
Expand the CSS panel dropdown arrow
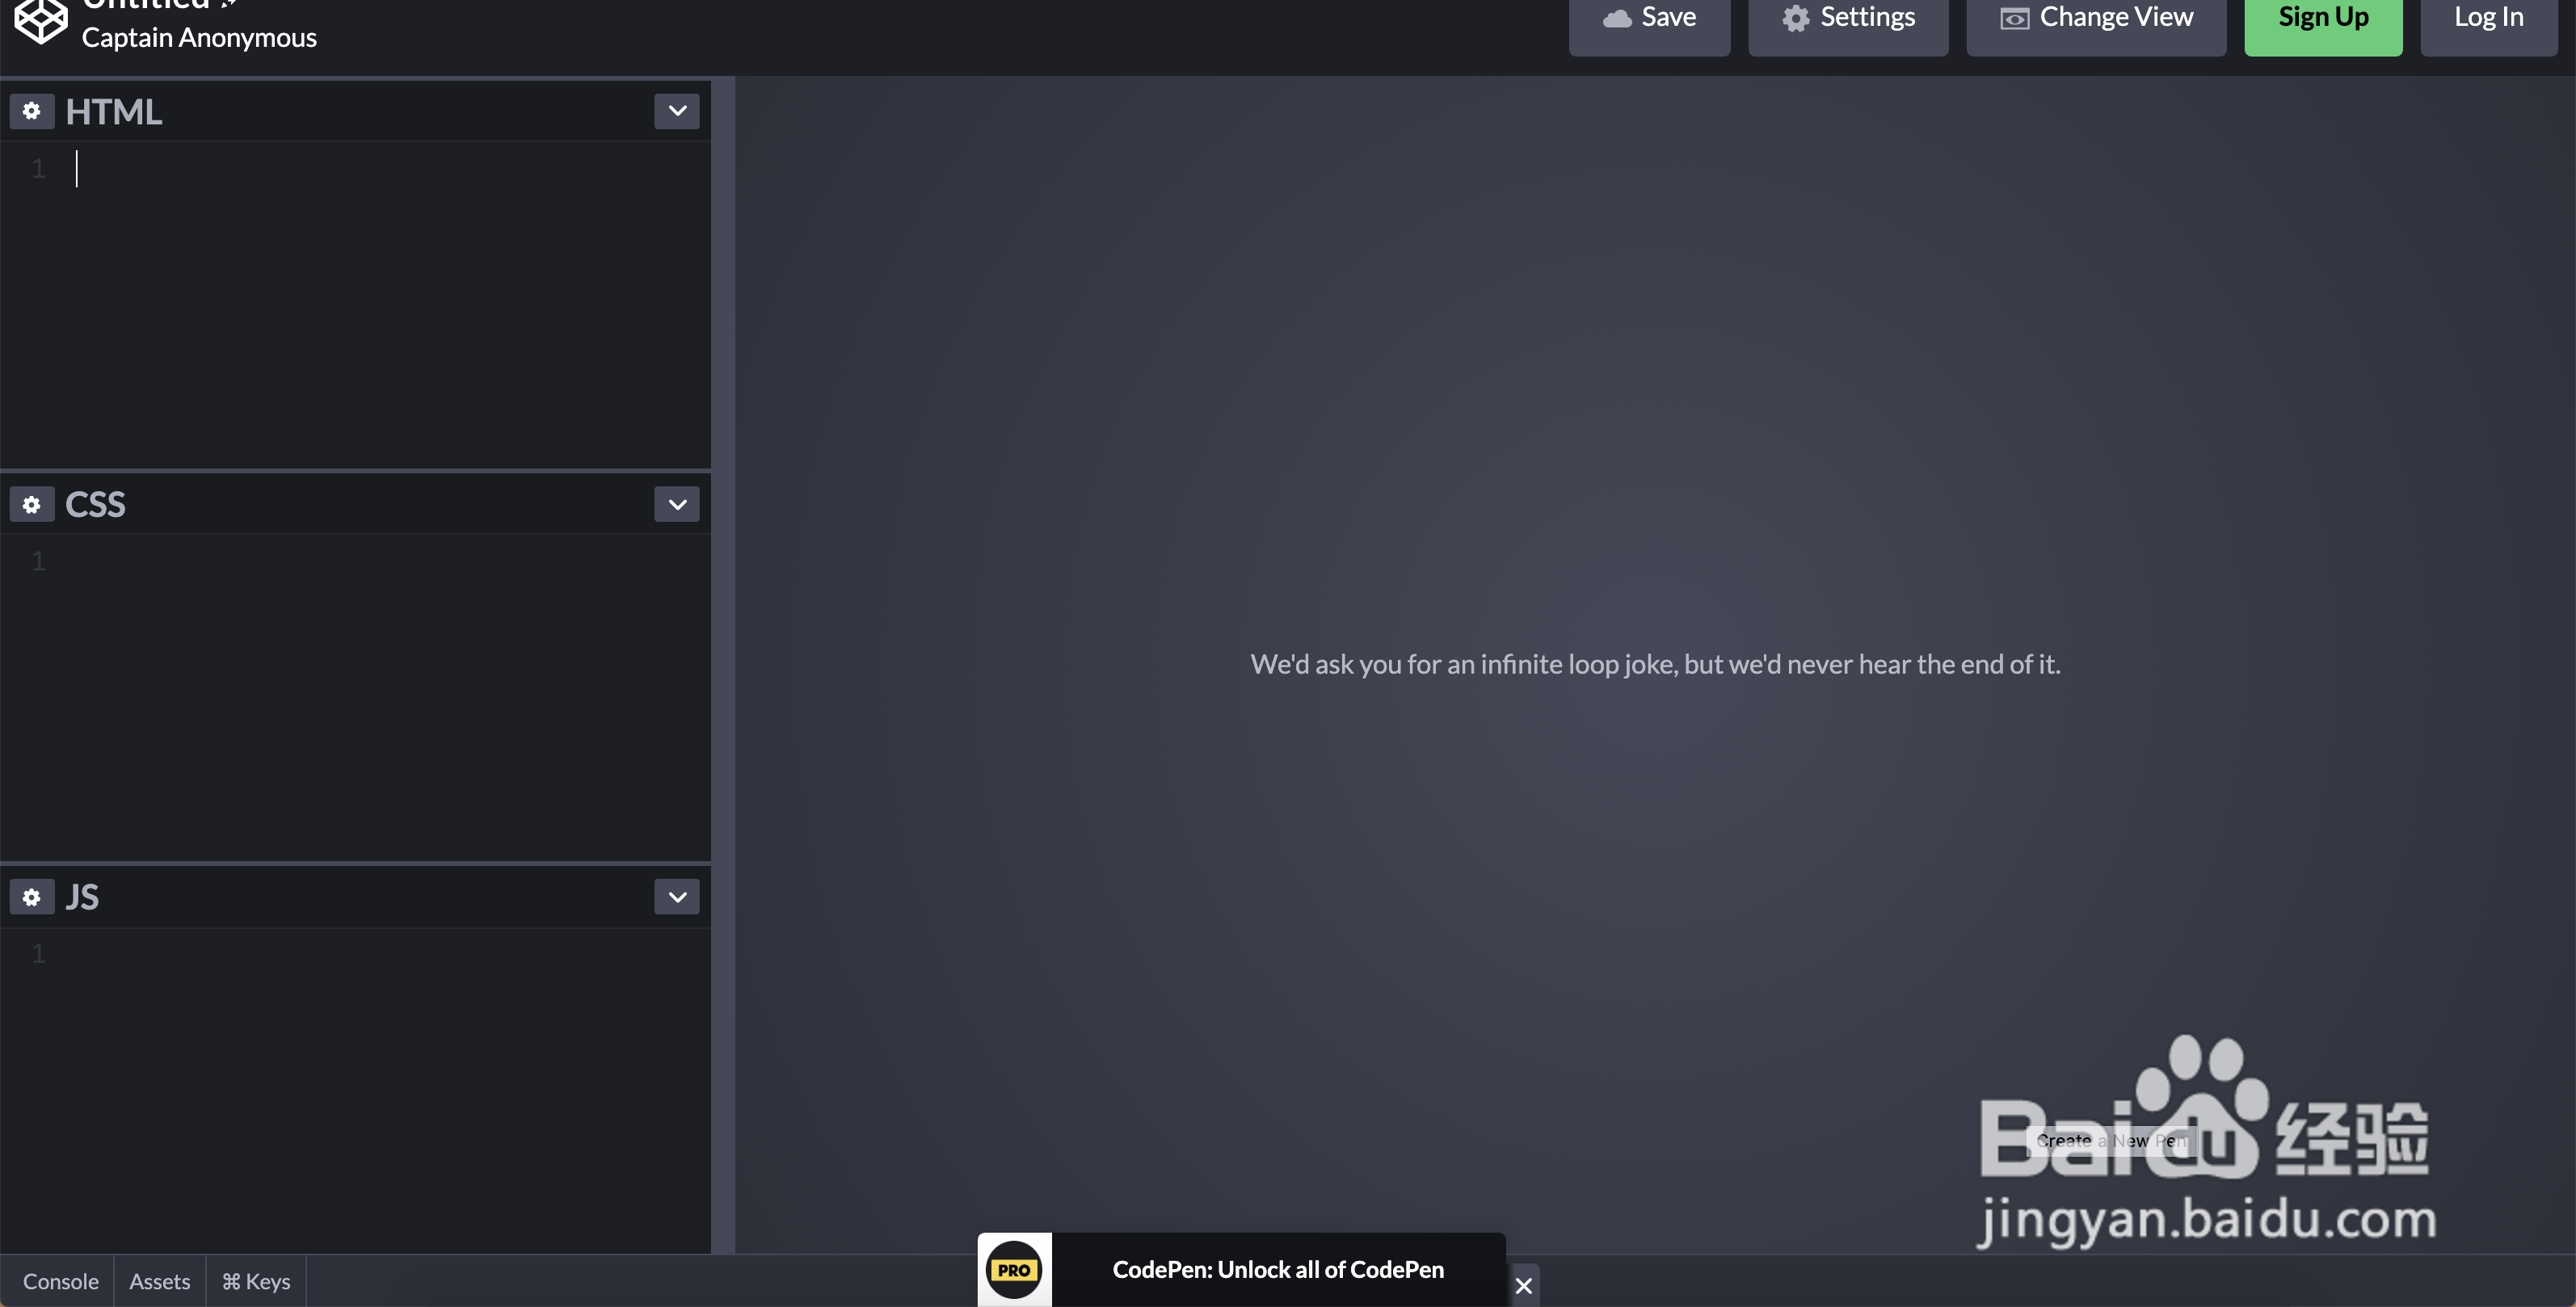676,503
